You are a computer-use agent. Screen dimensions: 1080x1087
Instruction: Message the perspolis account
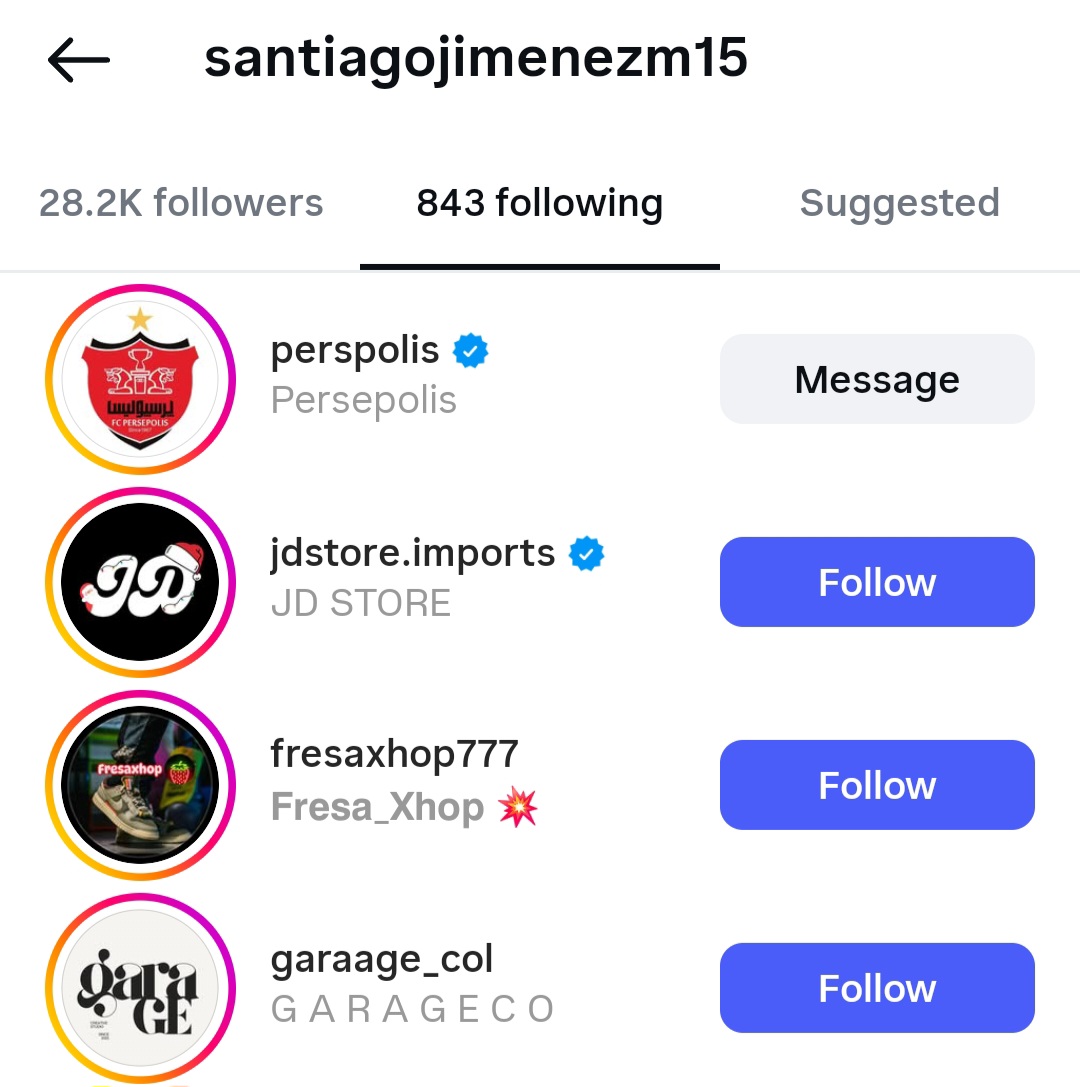[877, 380]
